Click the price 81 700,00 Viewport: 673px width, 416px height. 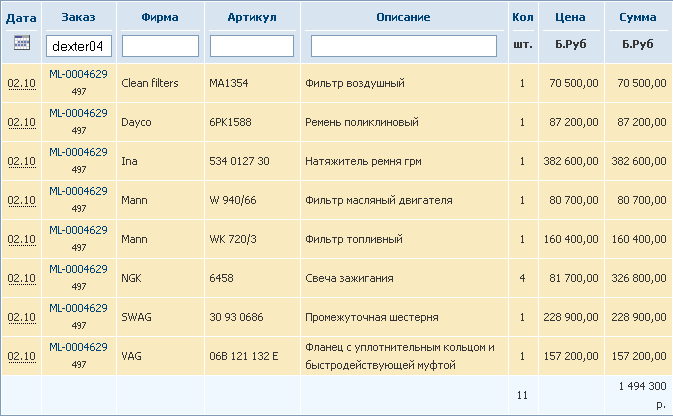click(573, 278)
